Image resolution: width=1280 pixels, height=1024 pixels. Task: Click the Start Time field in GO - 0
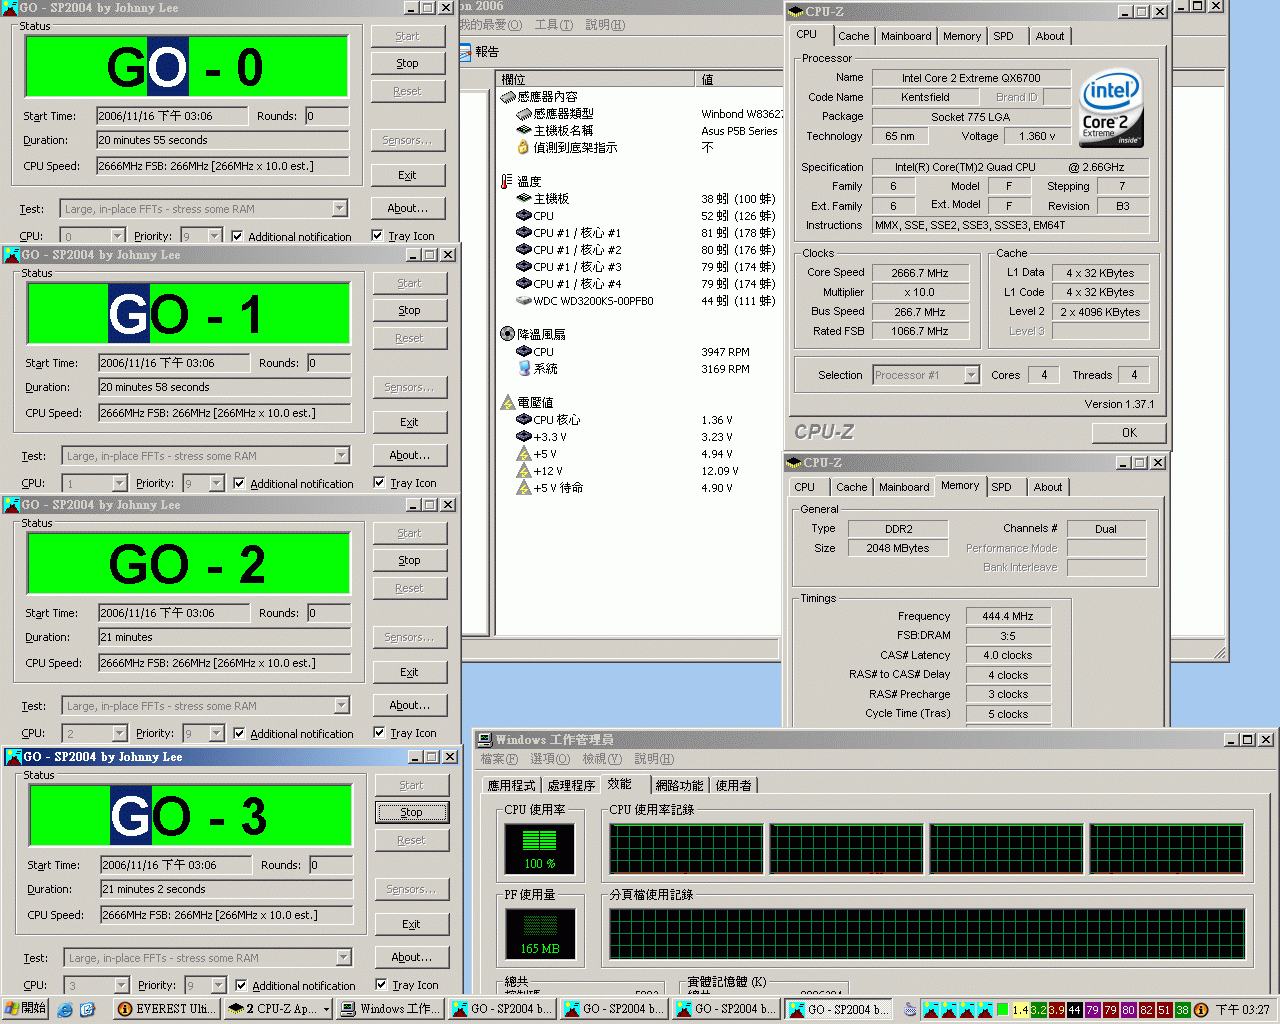[x=171, y=116]
